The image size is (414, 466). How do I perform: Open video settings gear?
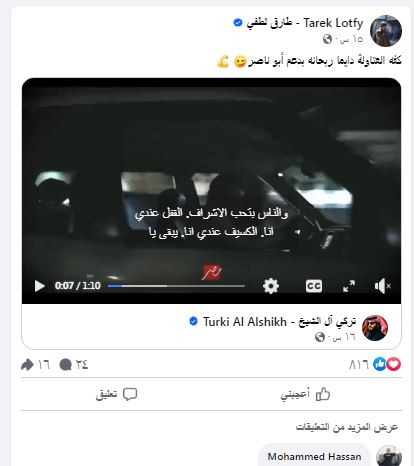click(271, 286)
